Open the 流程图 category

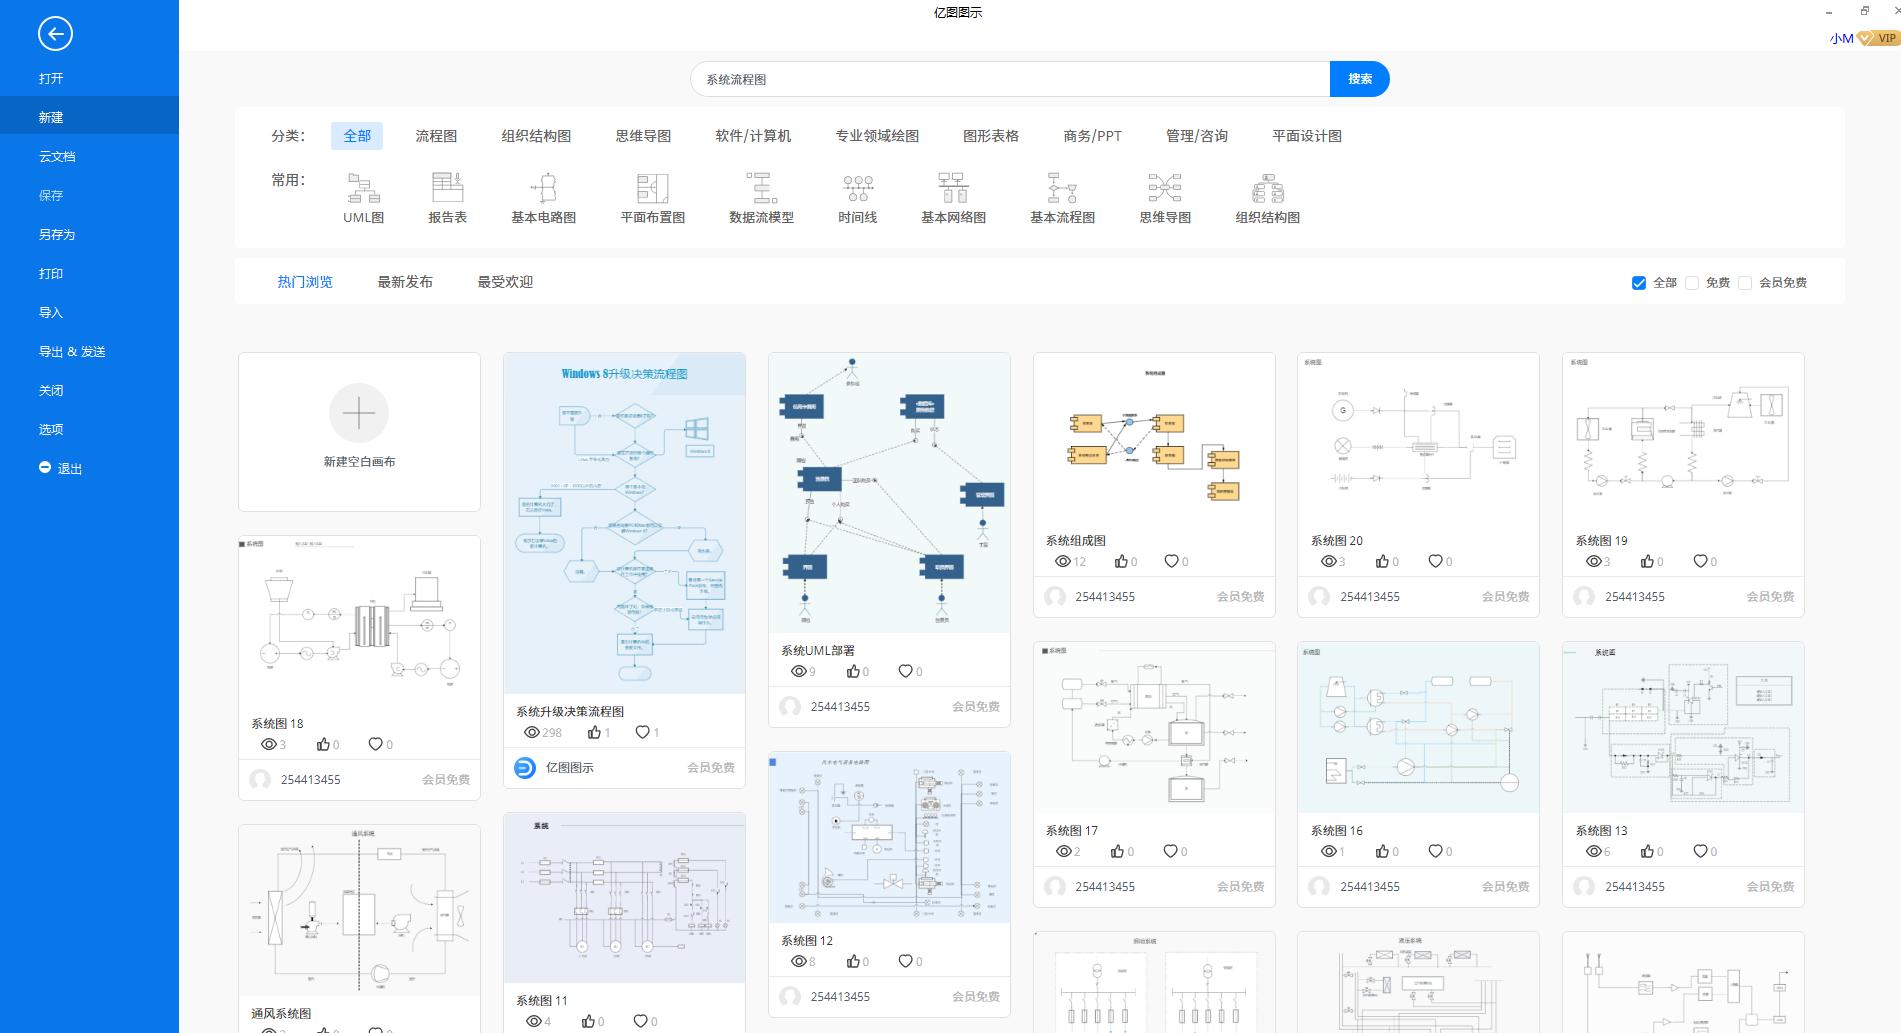click(434, 135)
